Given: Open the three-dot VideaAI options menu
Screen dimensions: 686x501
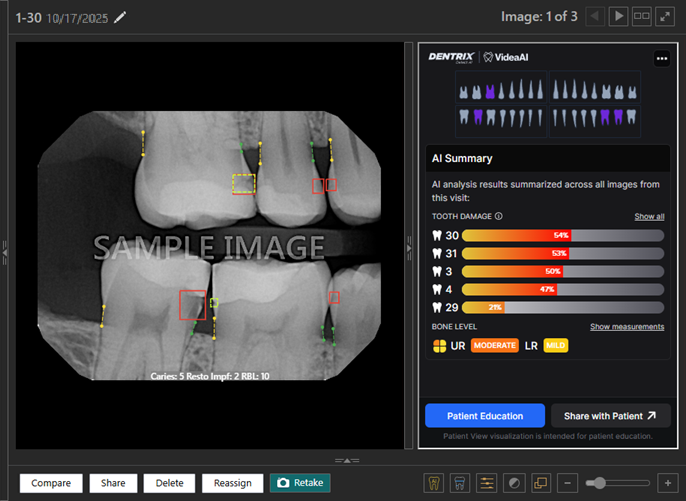Looking at the screenshot, I should tap(661, 59).
